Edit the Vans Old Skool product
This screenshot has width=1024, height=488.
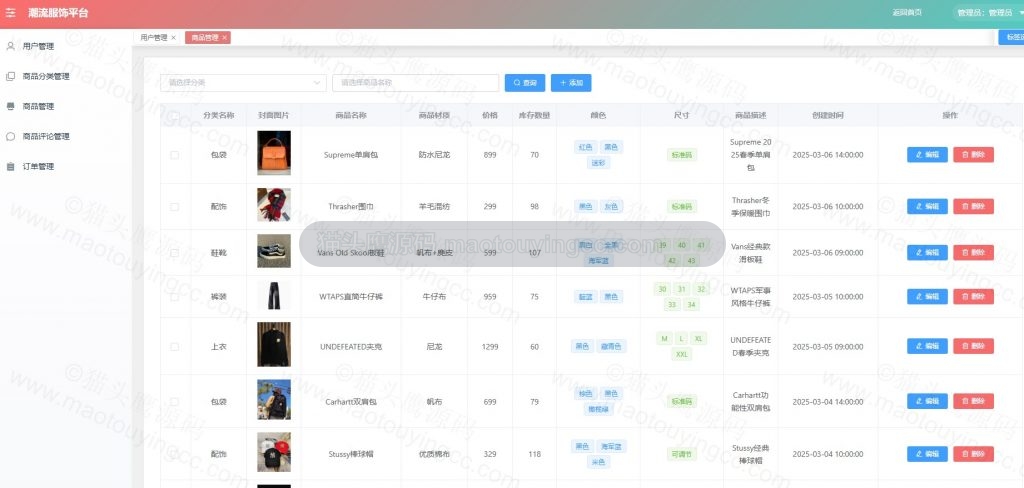[927, 253]
